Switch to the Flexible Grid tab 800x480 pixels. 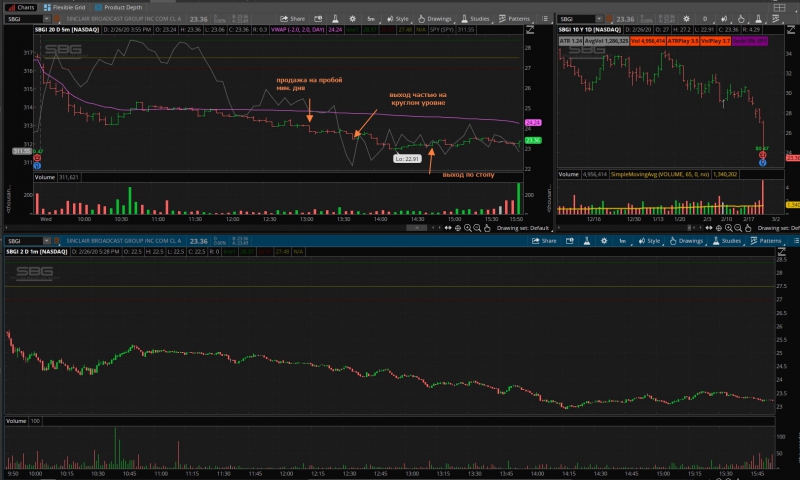[65, 7]
